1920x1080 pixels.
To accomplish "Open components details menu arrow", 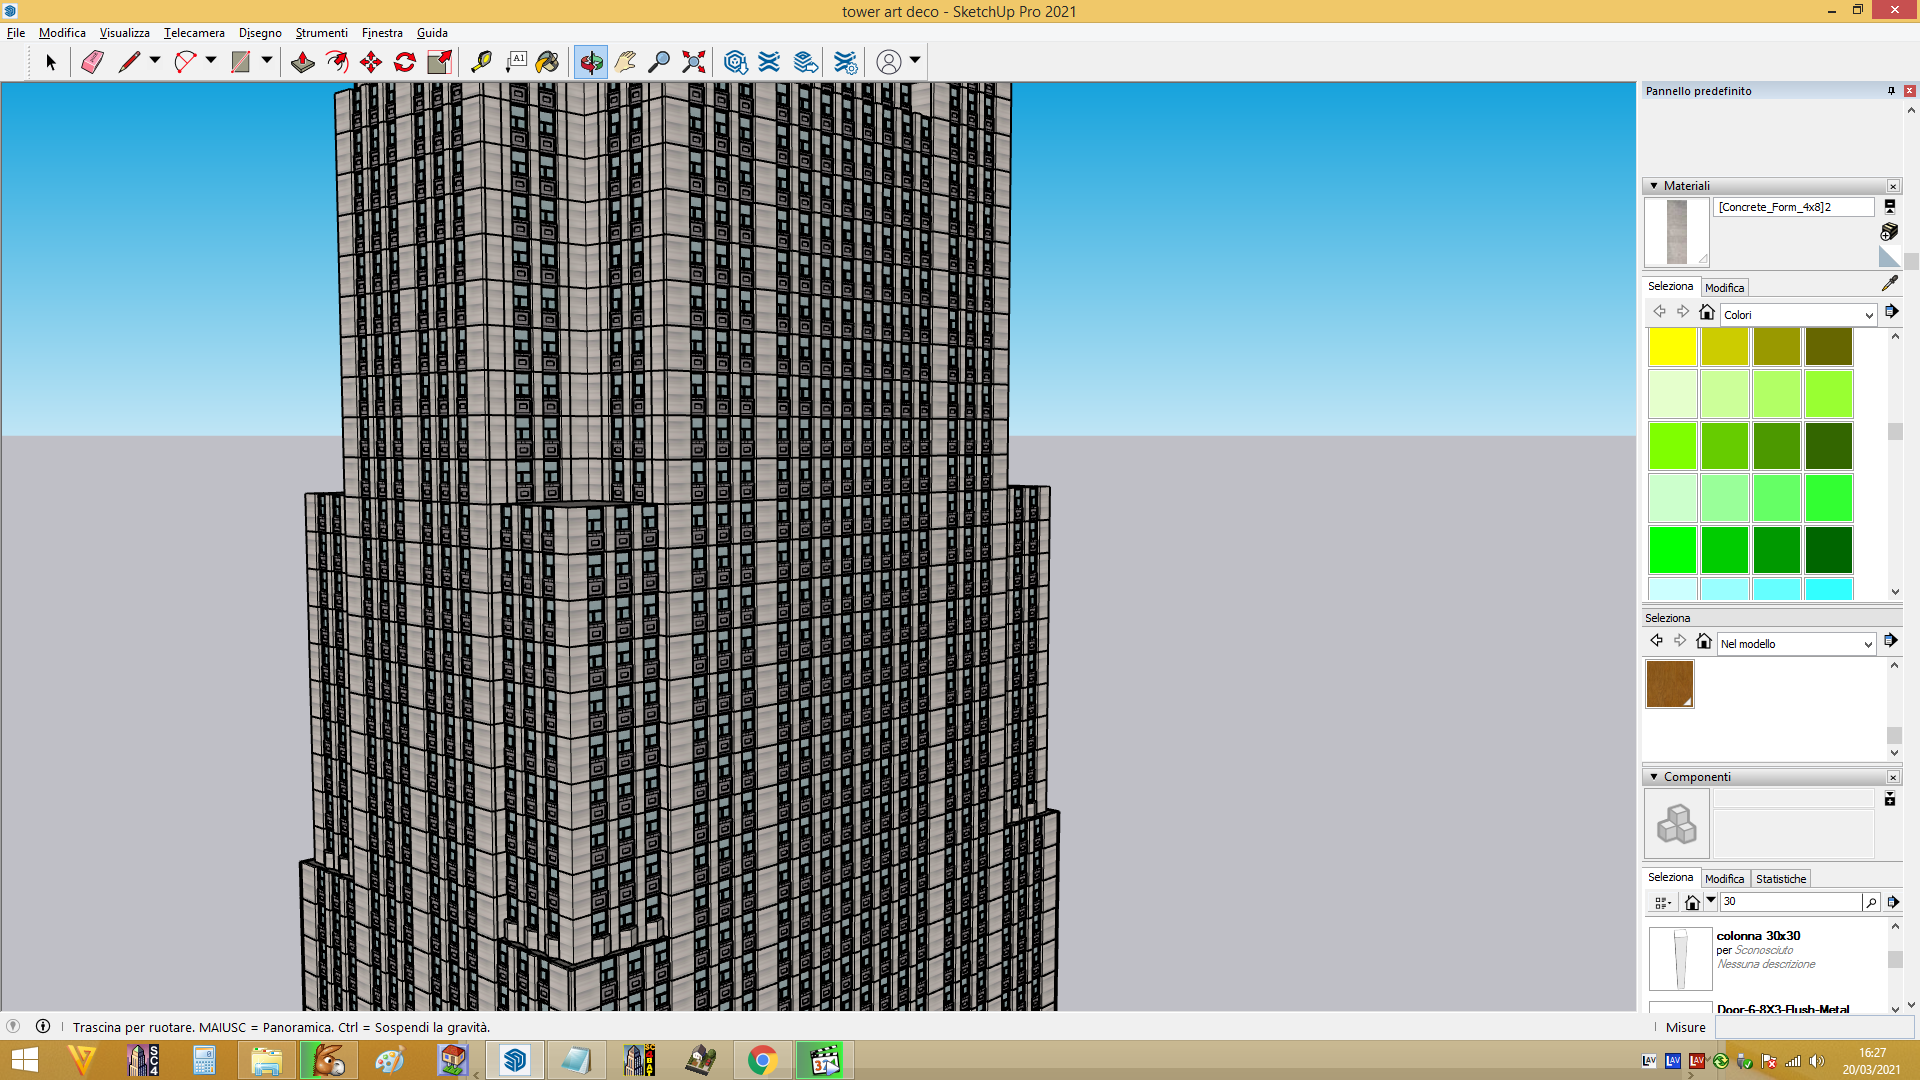I will (1892, 902).
